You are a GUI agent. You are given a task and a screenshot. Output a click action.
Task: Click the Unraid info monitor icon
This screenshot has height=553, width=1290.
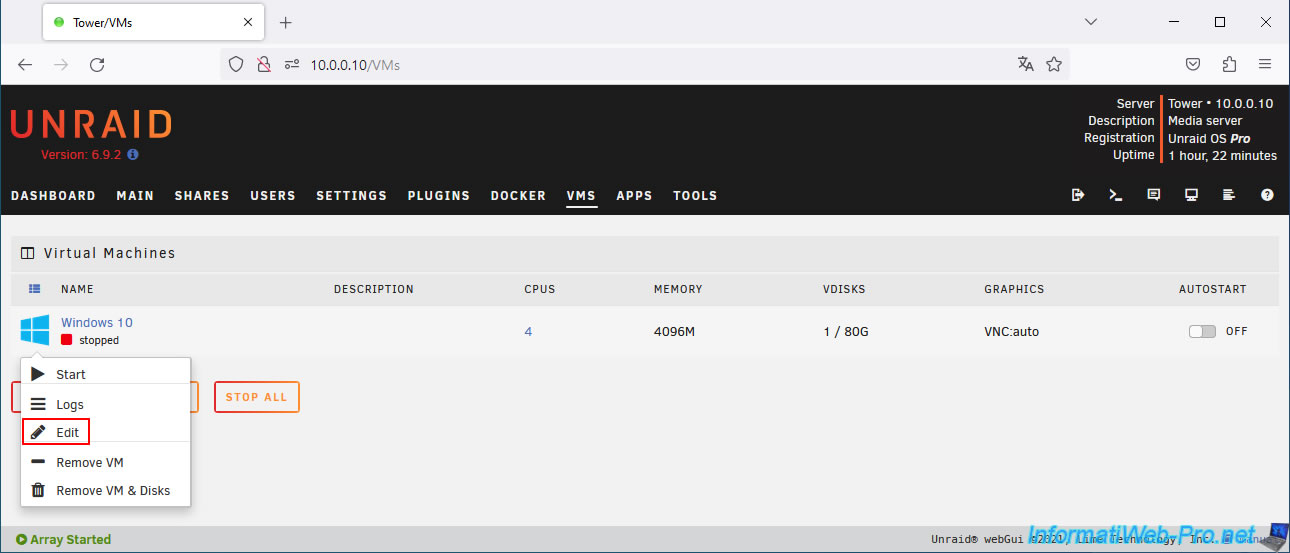1192,195
